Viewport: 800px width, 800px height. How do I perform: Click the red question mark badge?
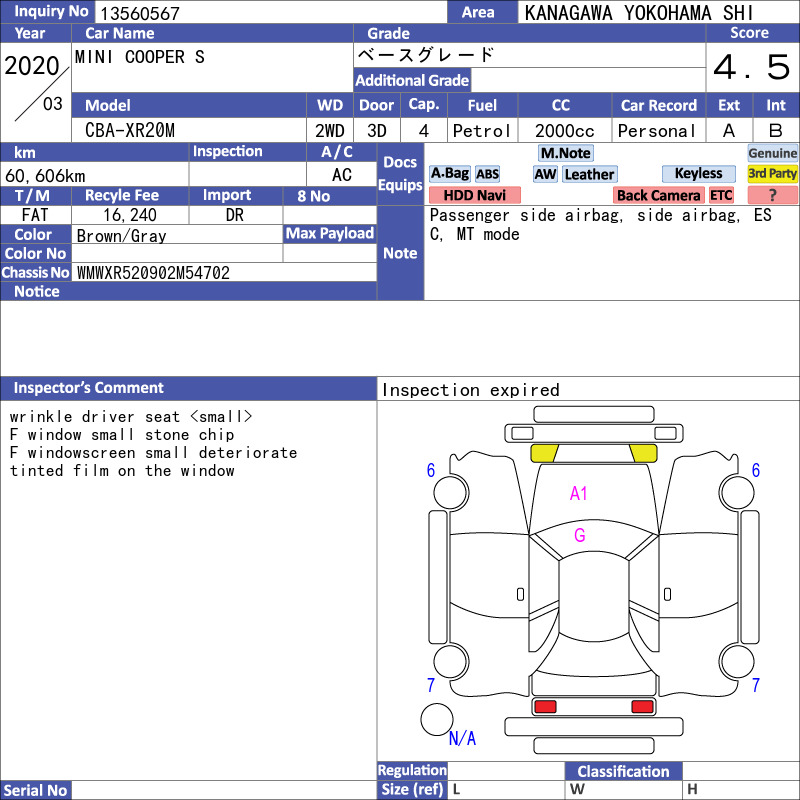(x=772, y=195)
